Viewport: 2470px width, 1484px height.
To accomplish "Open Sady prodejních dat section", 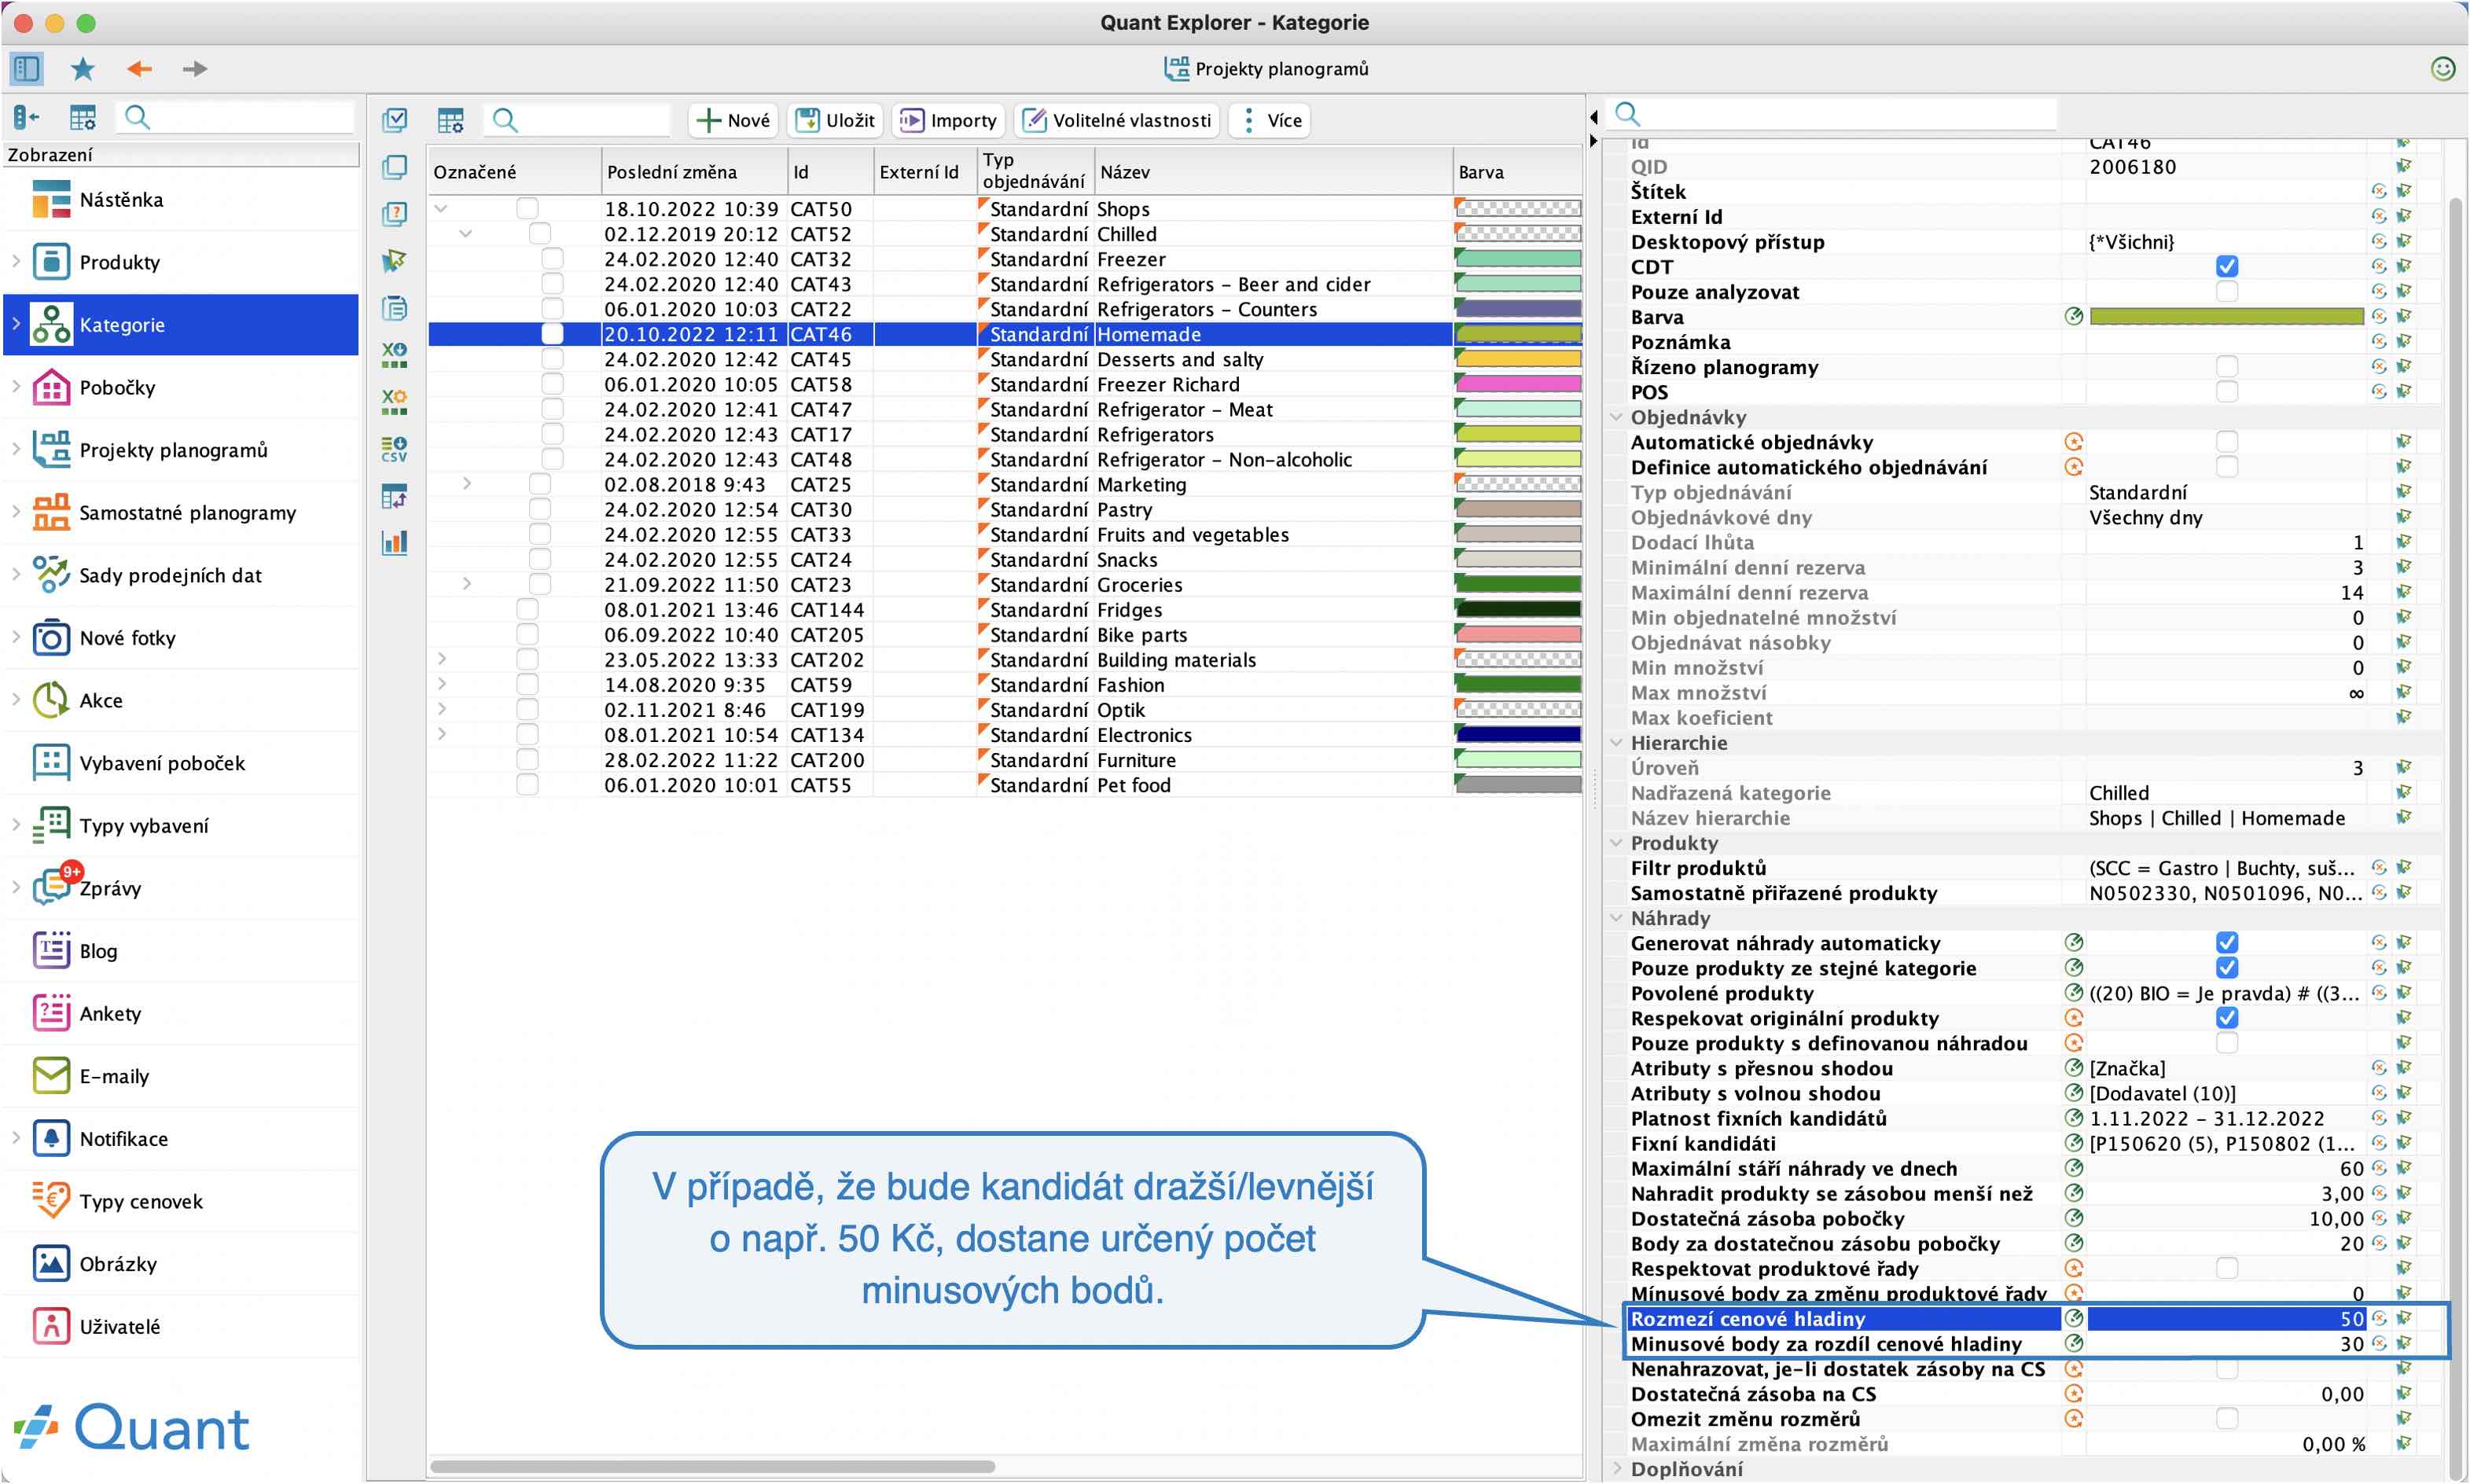I will coord(181,575).
